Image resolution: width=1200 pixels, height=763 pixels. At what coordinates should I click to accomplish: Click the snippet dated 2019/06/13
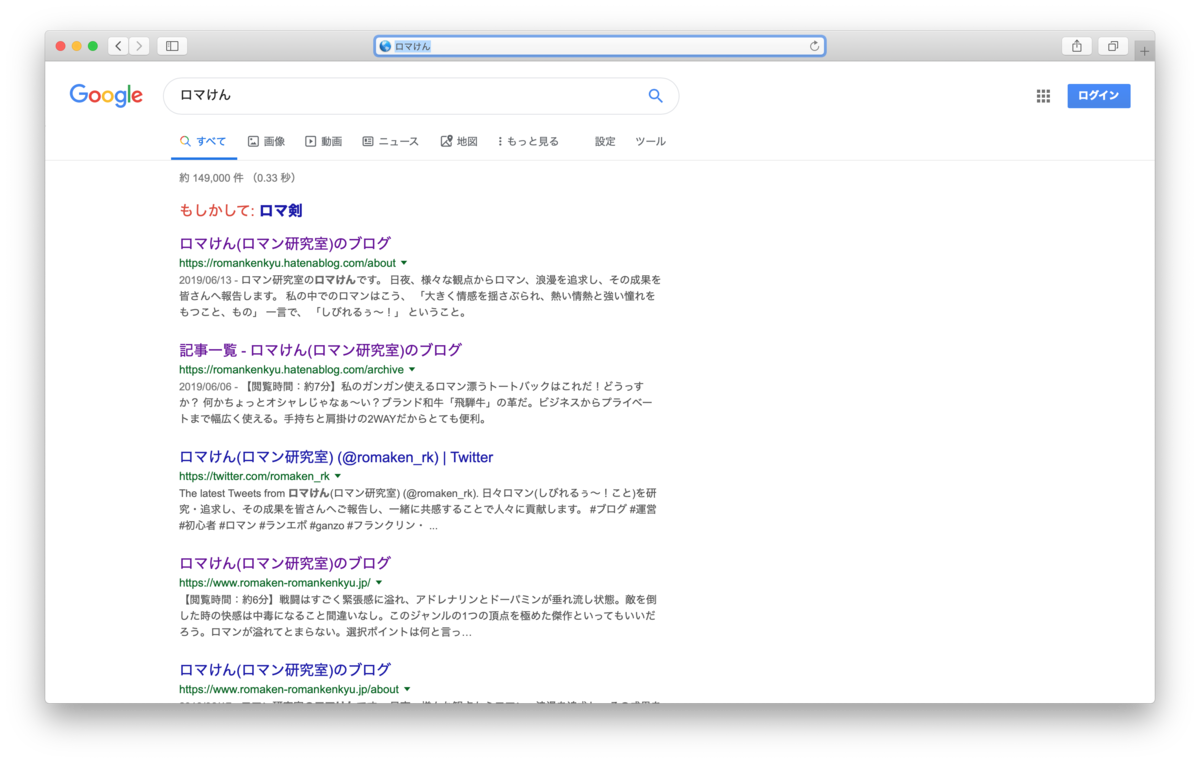click(420, 296)
